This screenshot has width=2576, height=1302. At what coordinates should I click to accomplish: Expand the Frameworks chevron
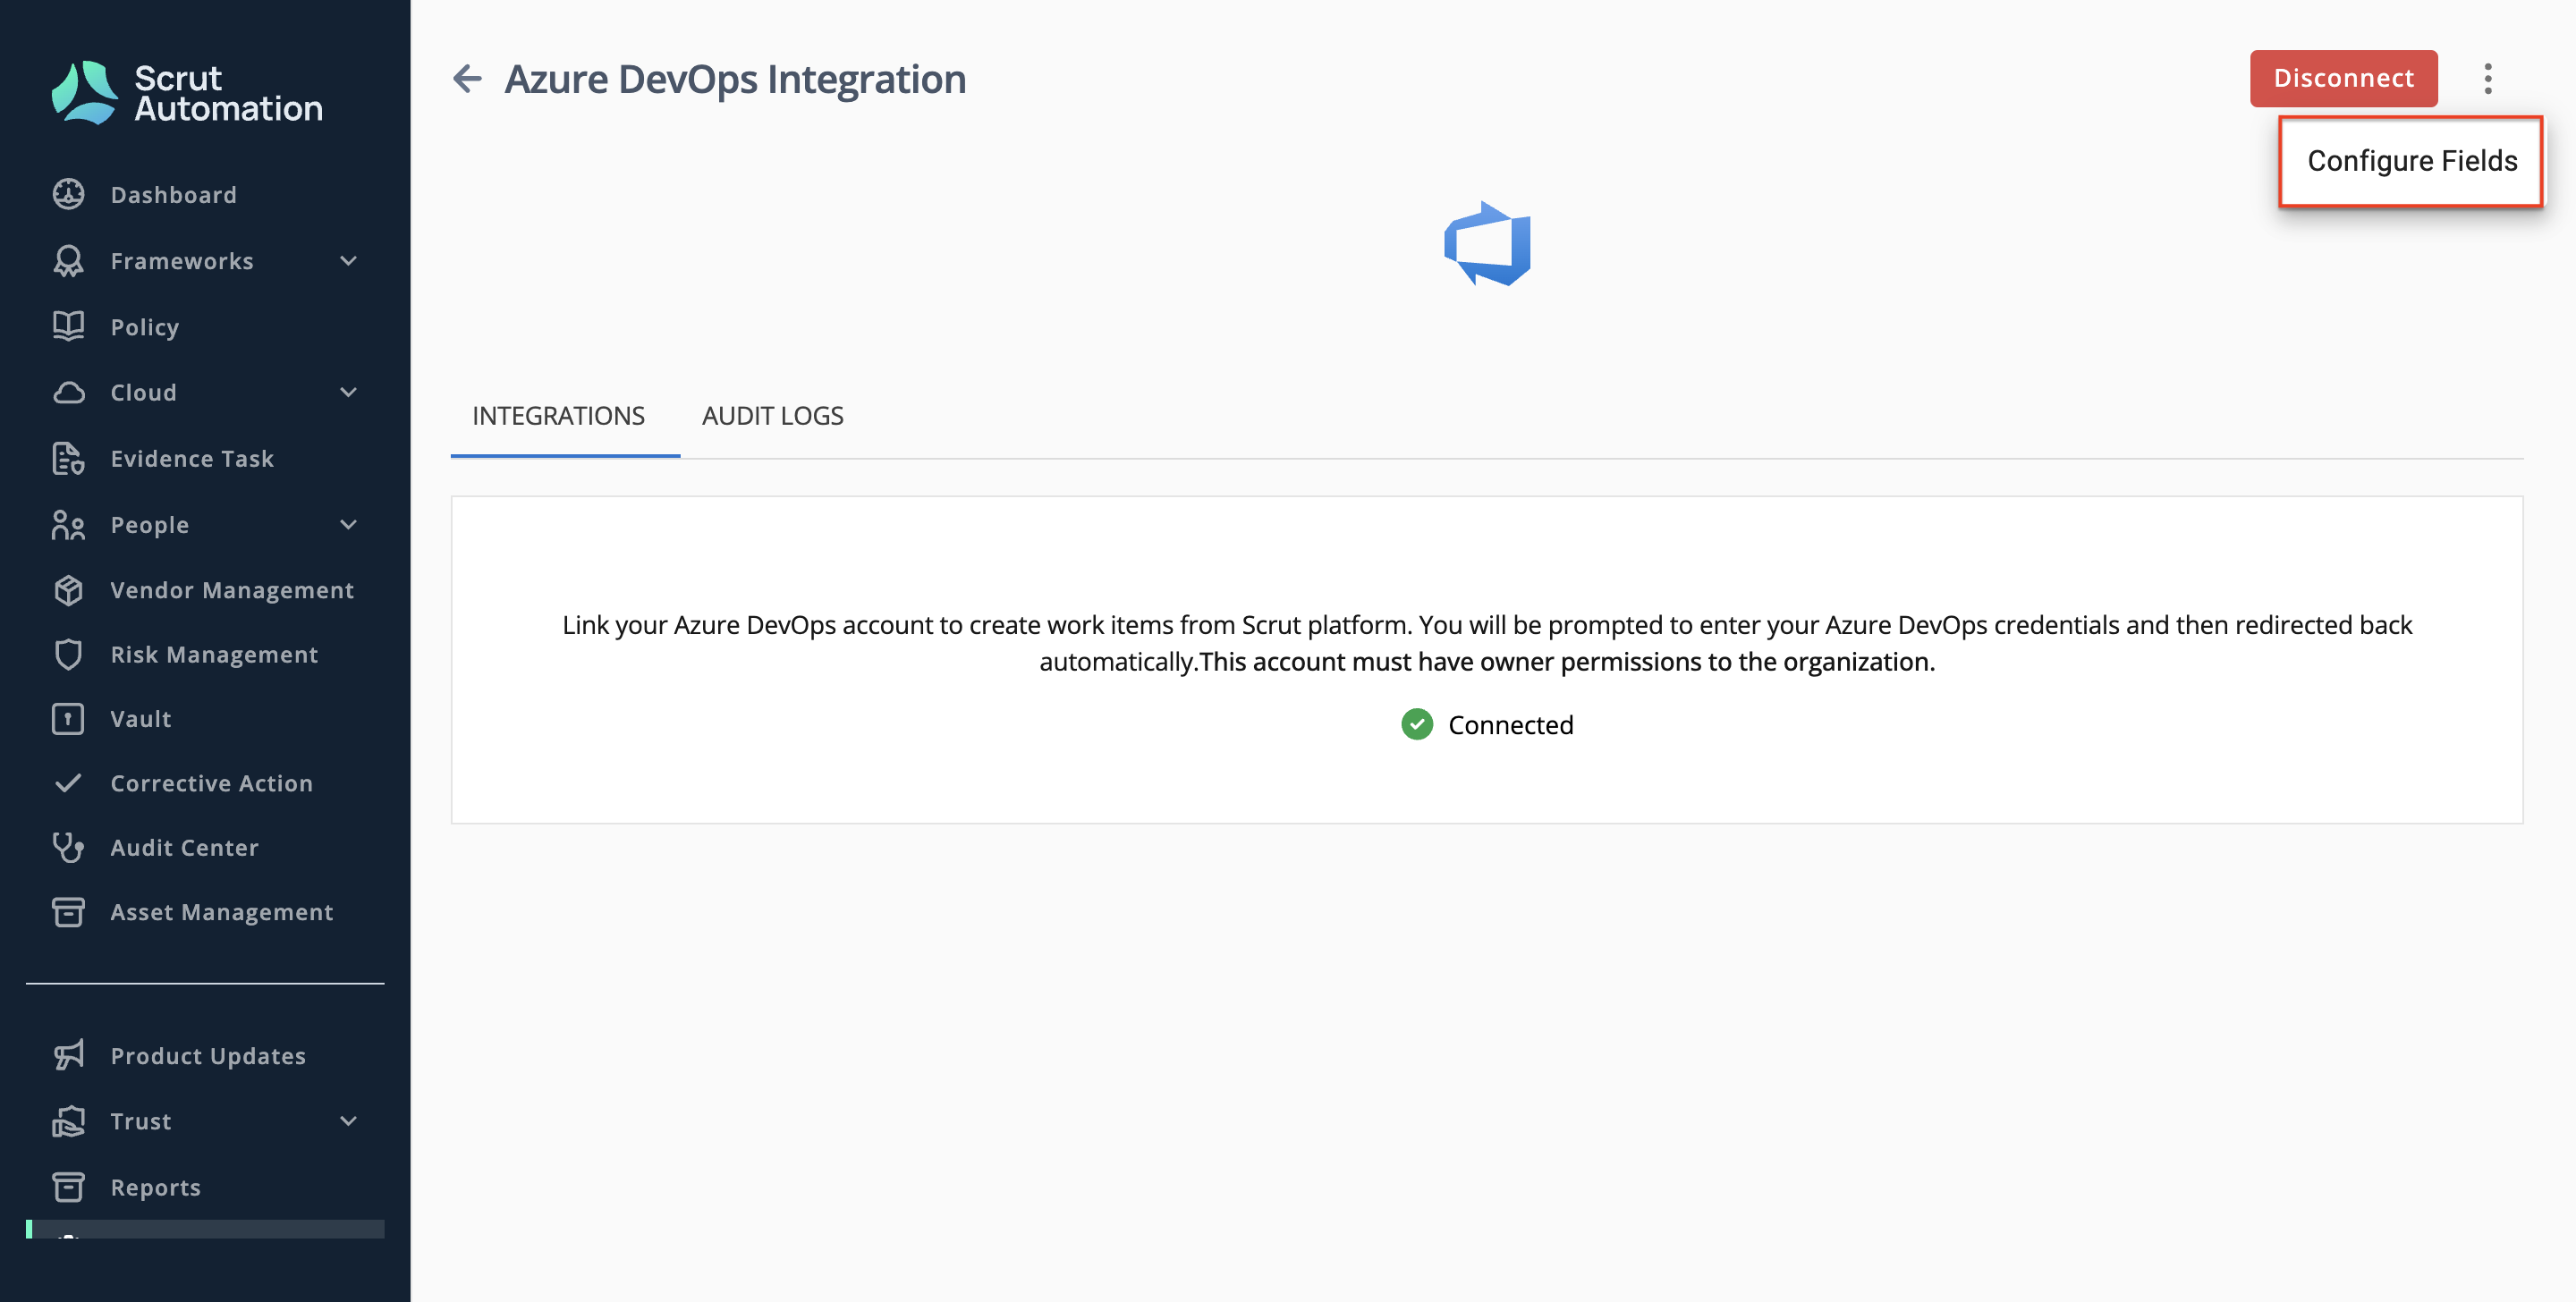[x=348, y=260]
